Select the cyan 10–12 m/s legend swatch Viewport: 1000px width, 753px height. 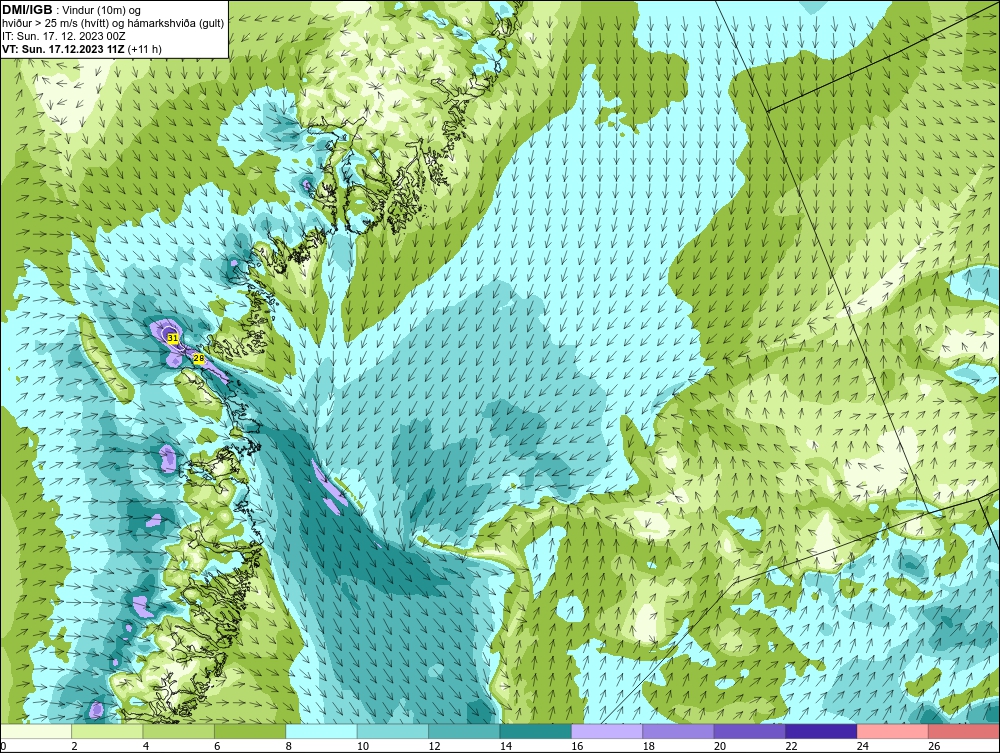coord(393,731)
